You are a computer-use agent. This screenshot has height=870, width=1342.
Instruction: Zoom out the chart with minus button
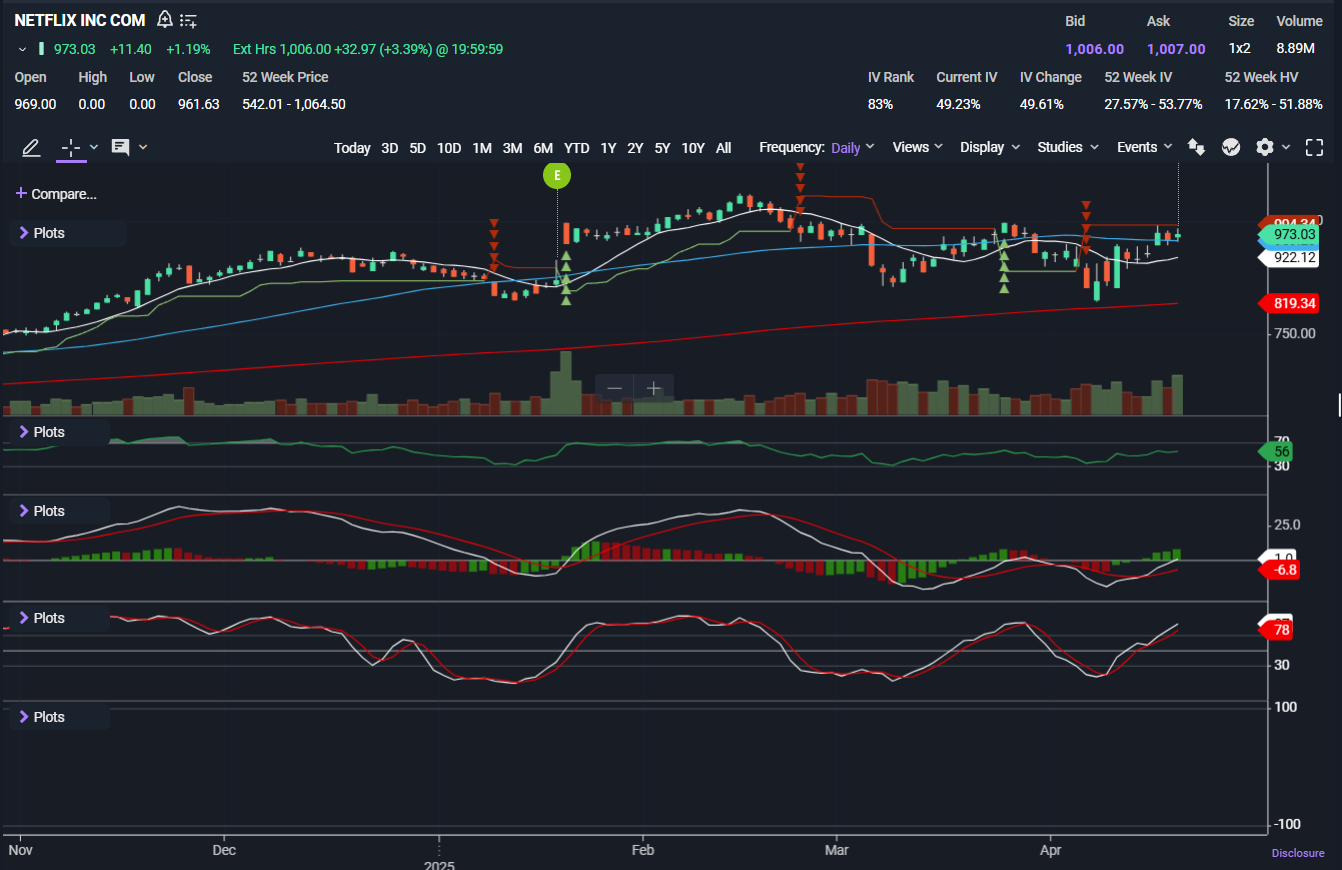click(615, 388)
